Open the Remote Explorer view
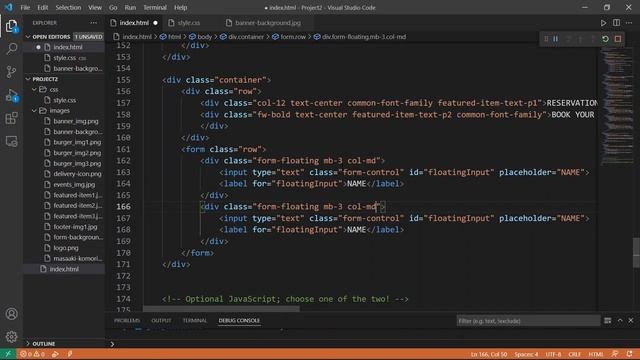Image resolution: width=640 pixels, height=360 pixels. coord(11,141)
